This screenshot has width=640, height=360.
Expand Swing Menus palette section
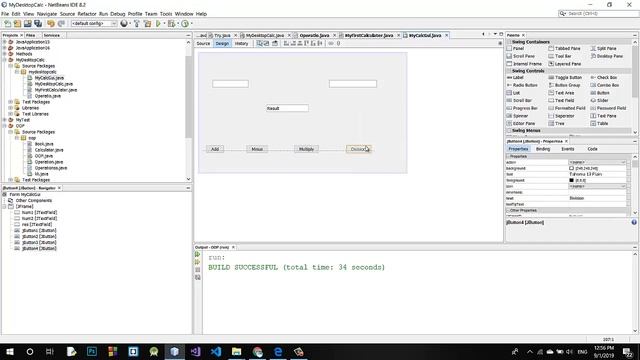[x=509, y=131]
